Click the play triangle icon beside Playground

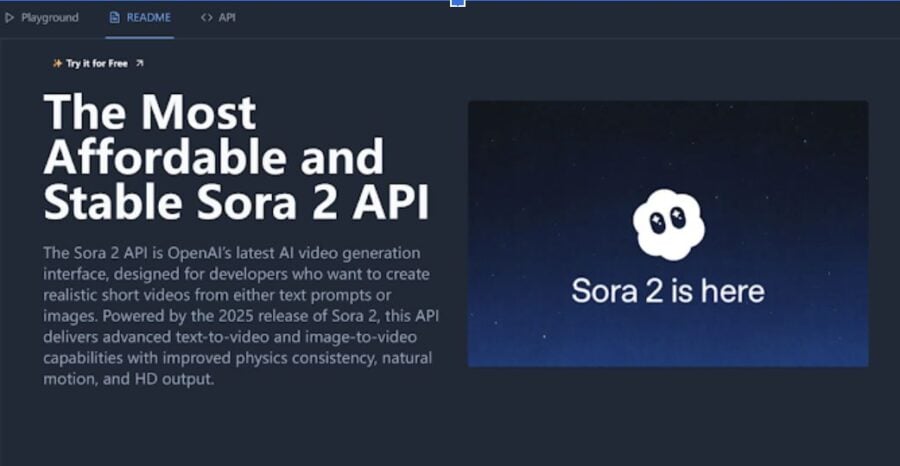pos(10,17)
